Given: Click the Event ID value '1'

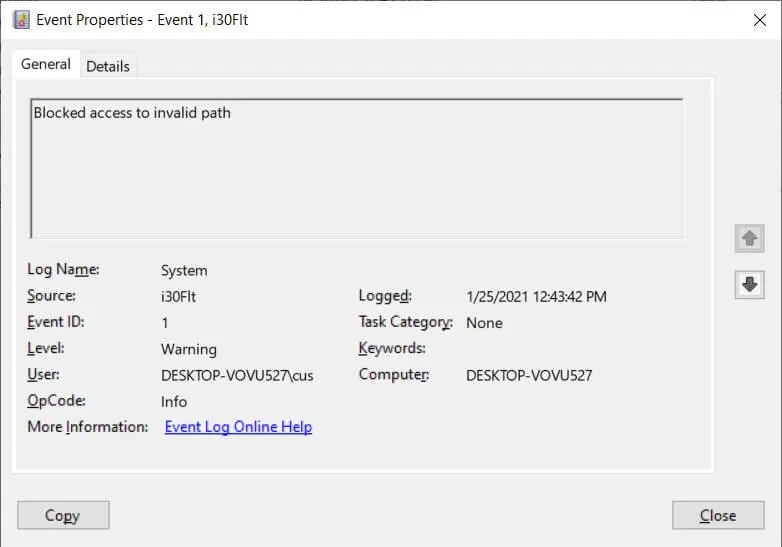Looking at the screenshot, I should click(x=165, y=323).
